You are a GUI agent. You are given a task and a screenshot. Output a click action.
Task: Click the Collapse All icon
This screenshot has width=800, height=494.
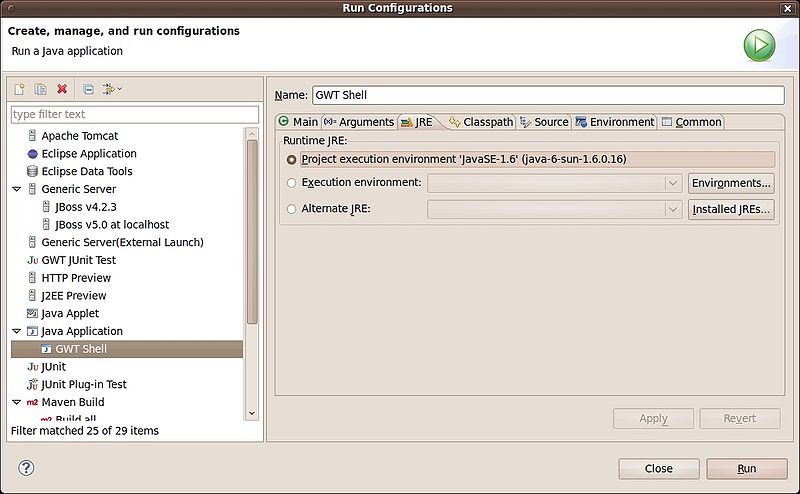[88, 89]
